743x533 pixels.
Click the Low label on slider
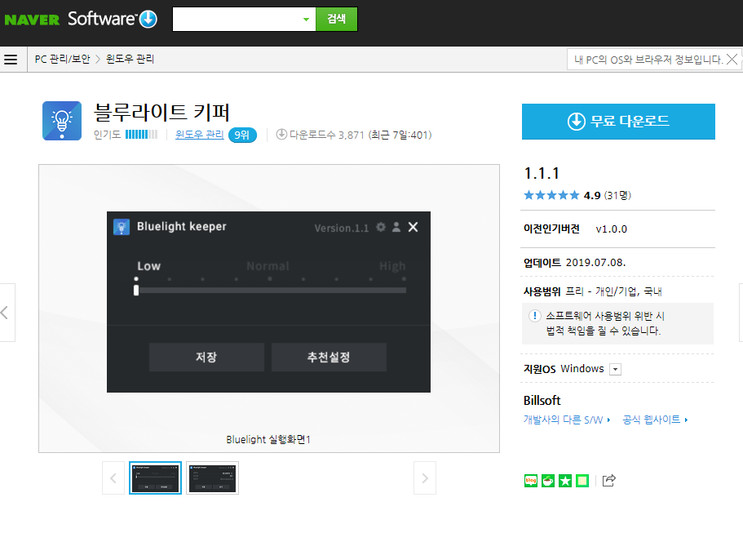point(149,266)
